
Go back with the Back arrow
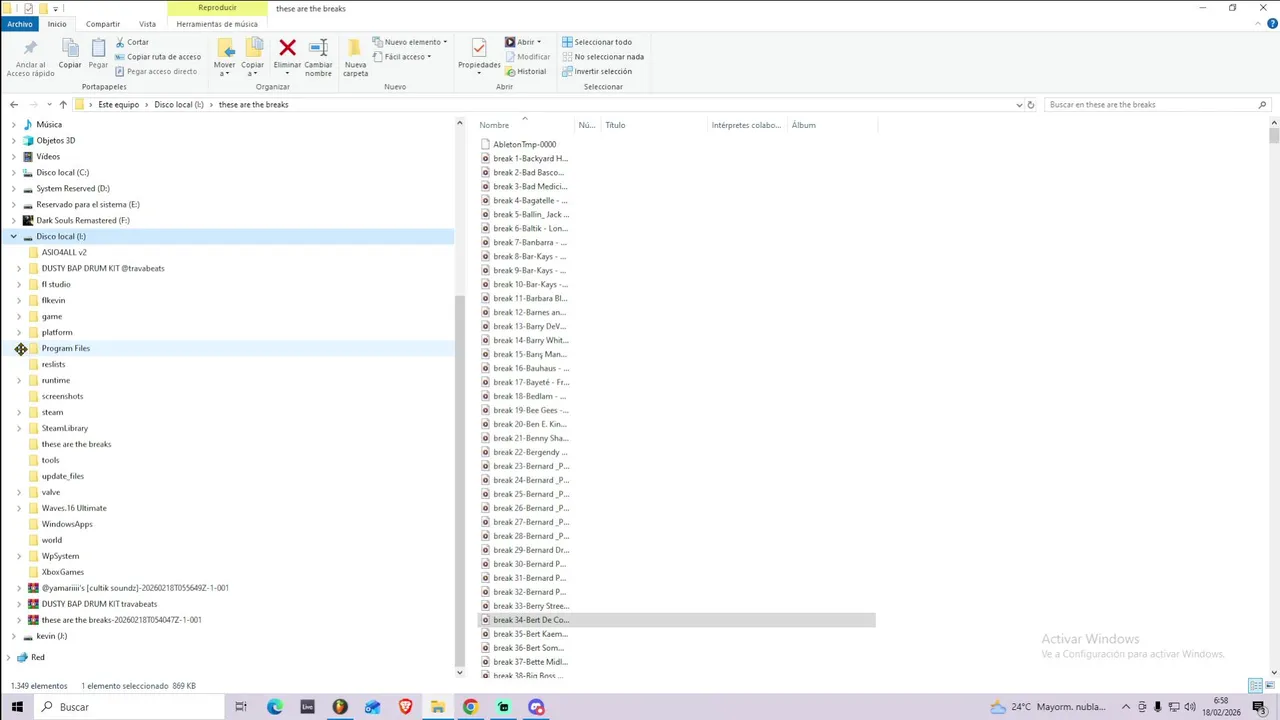click(13, 104)
